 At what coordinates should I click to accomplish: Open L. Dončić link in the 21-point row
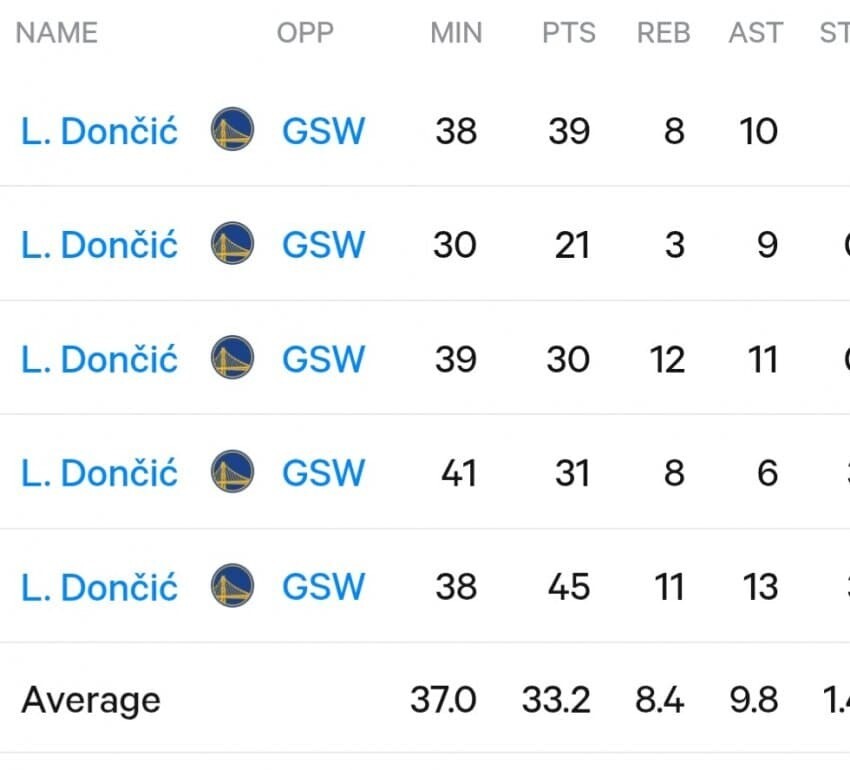pos(99,245)
